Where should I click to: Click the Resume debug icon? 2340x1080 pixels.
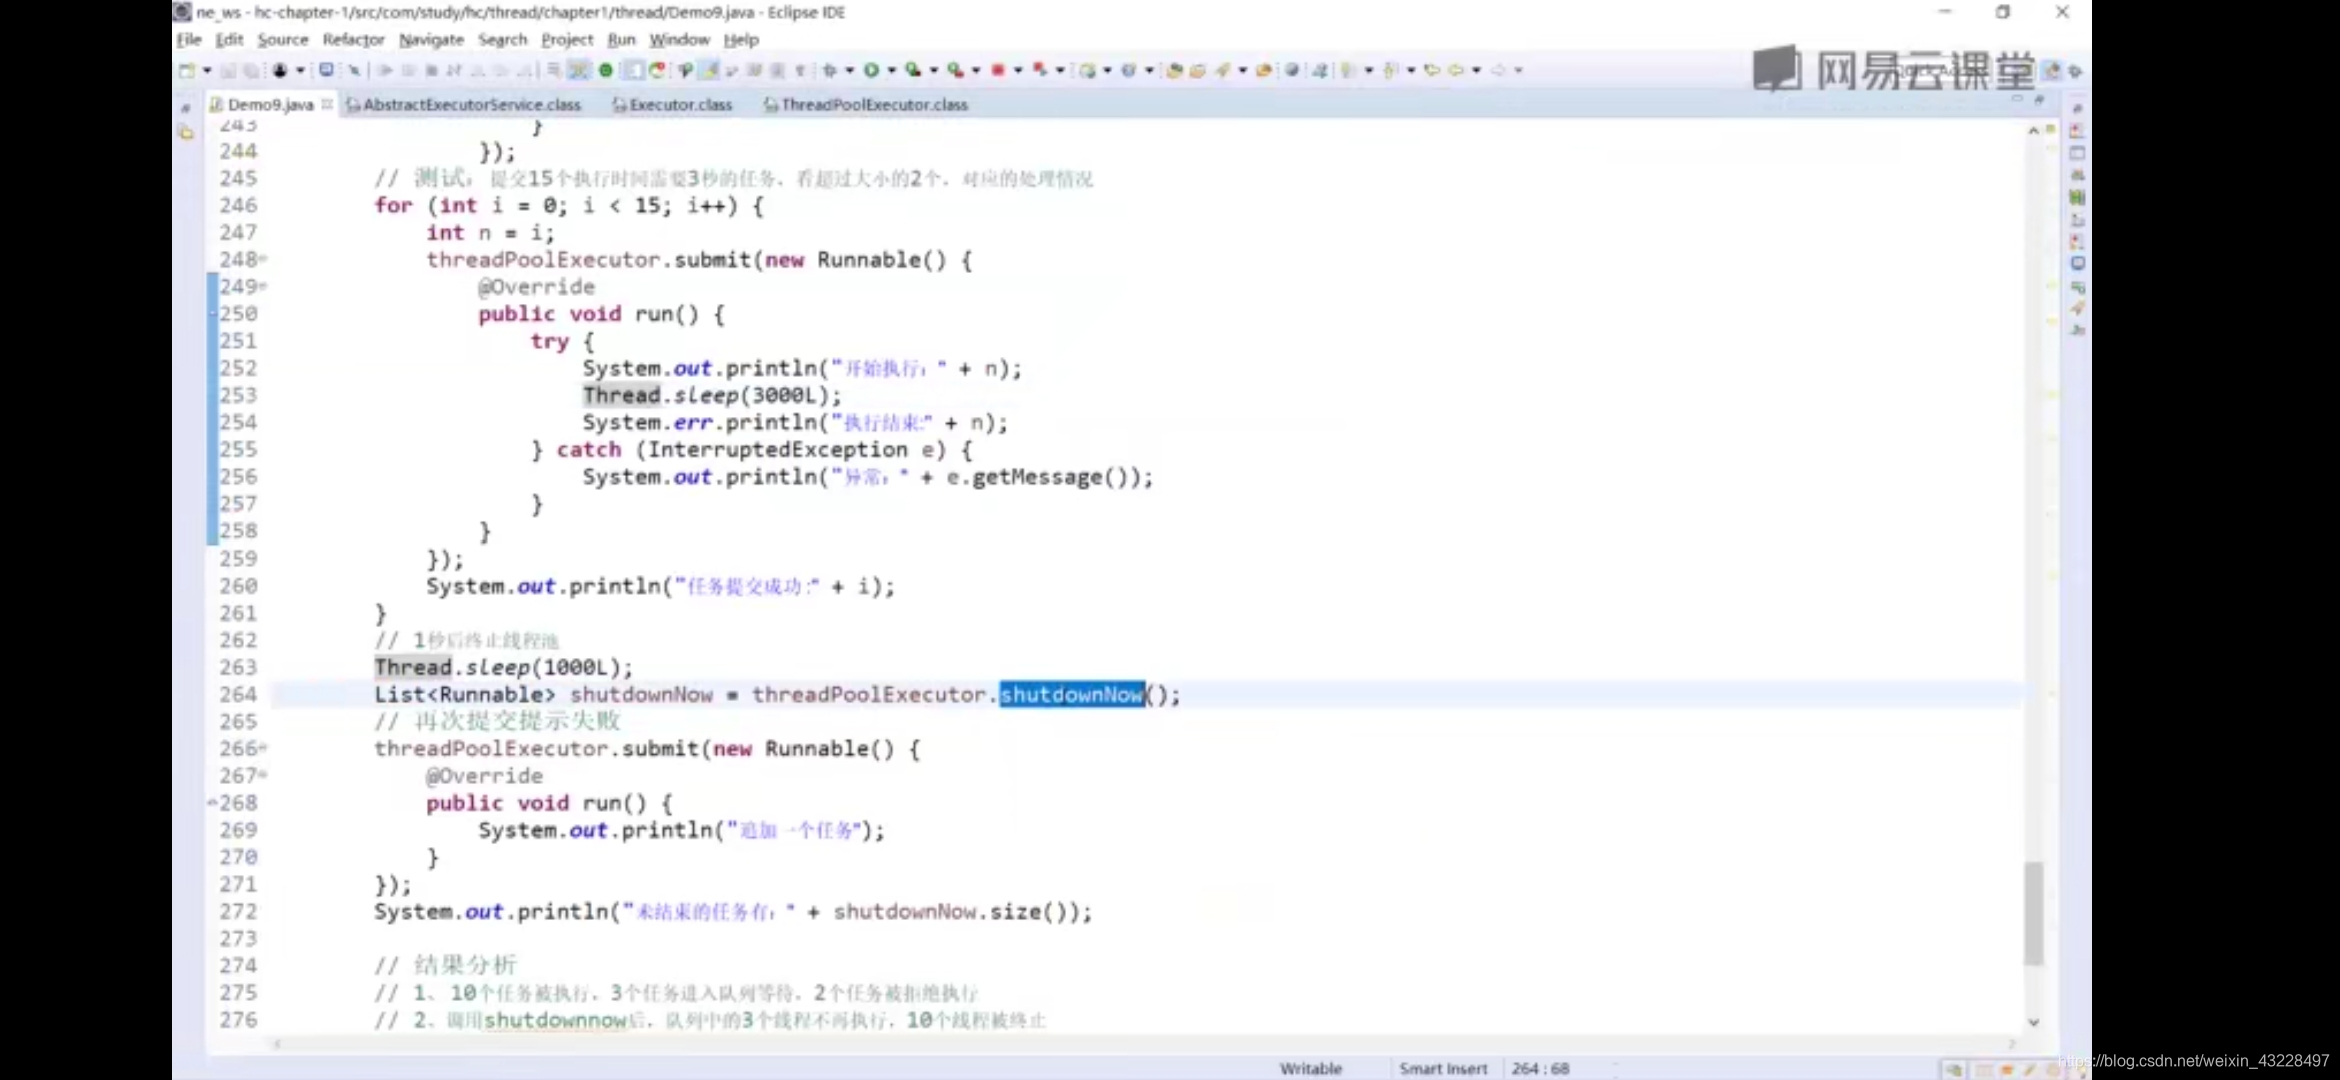[385, 70]
